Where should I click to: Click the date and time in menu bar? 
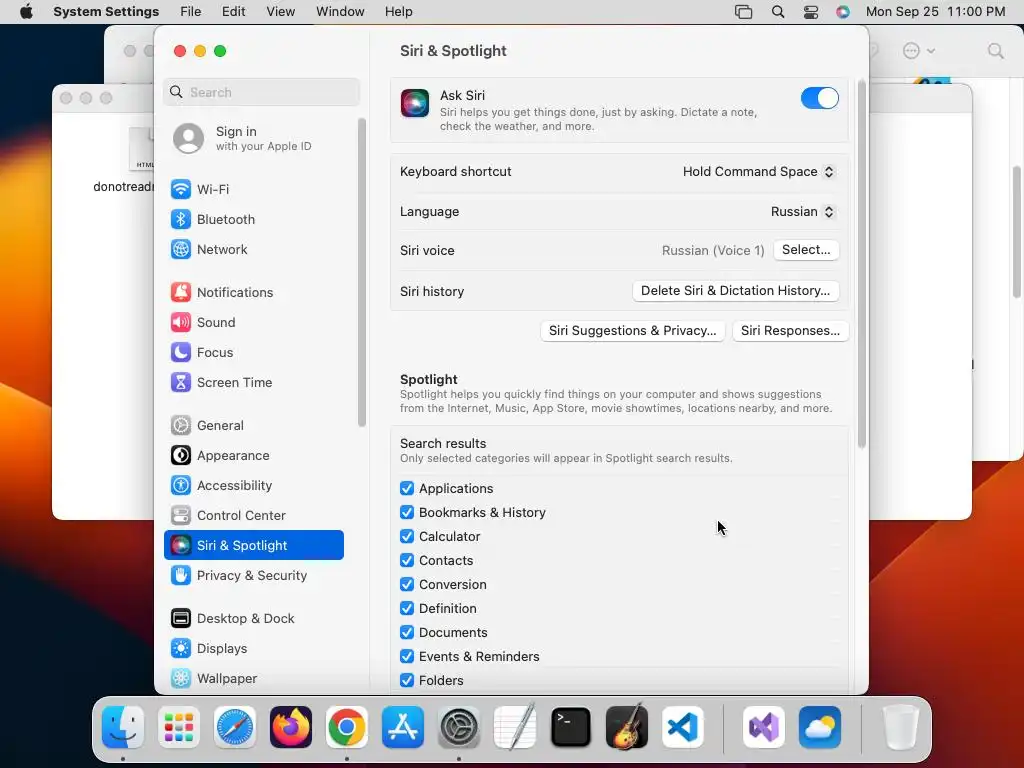click(935, 12)
